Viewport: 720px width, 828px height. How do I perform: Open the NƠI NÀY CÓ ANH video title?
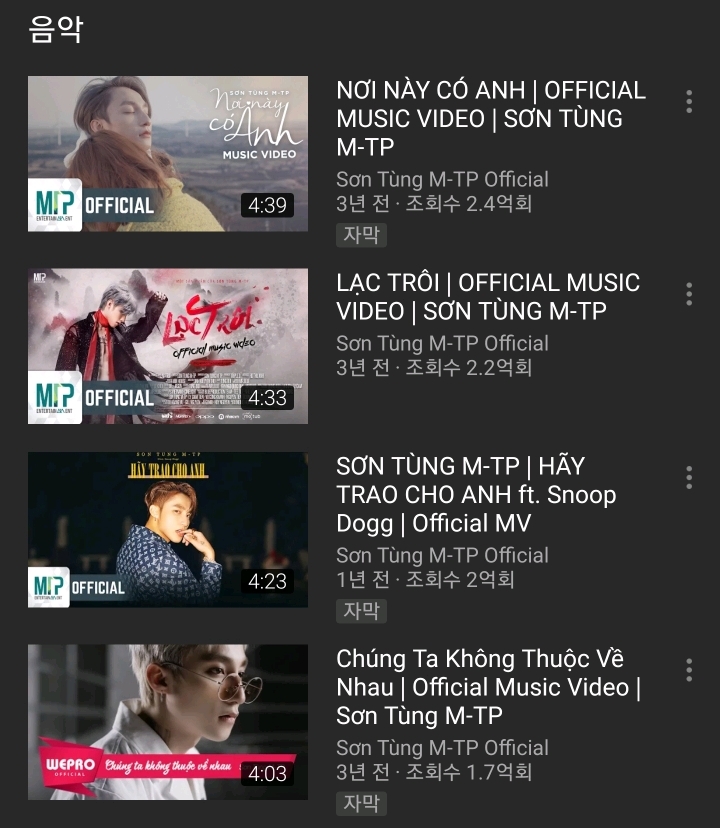tap(491, 119)
